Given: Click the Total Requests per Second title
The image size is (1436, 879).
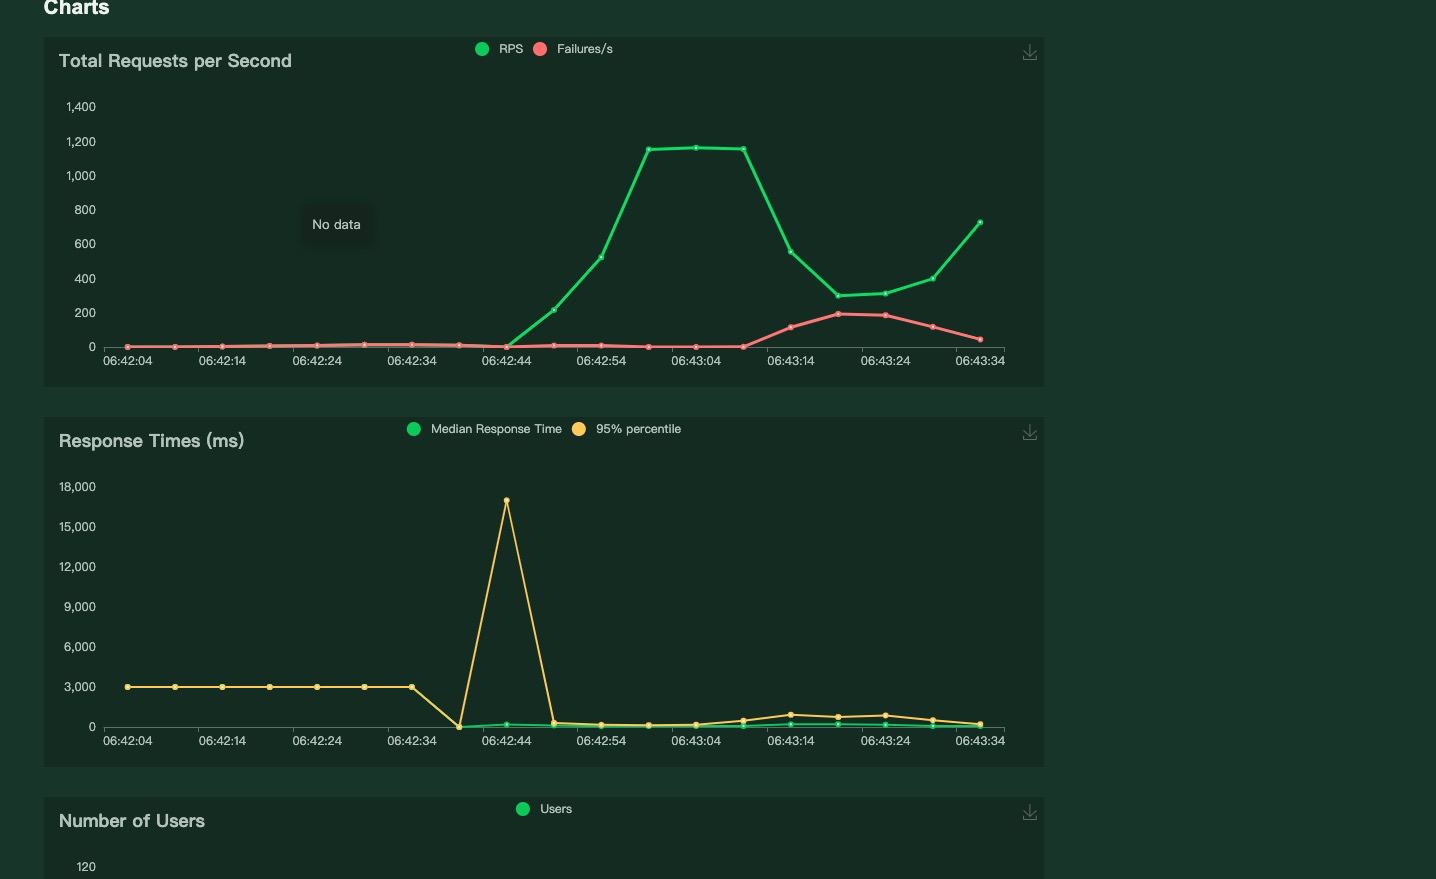Looking at the screenshot, I should pos(175,61).
